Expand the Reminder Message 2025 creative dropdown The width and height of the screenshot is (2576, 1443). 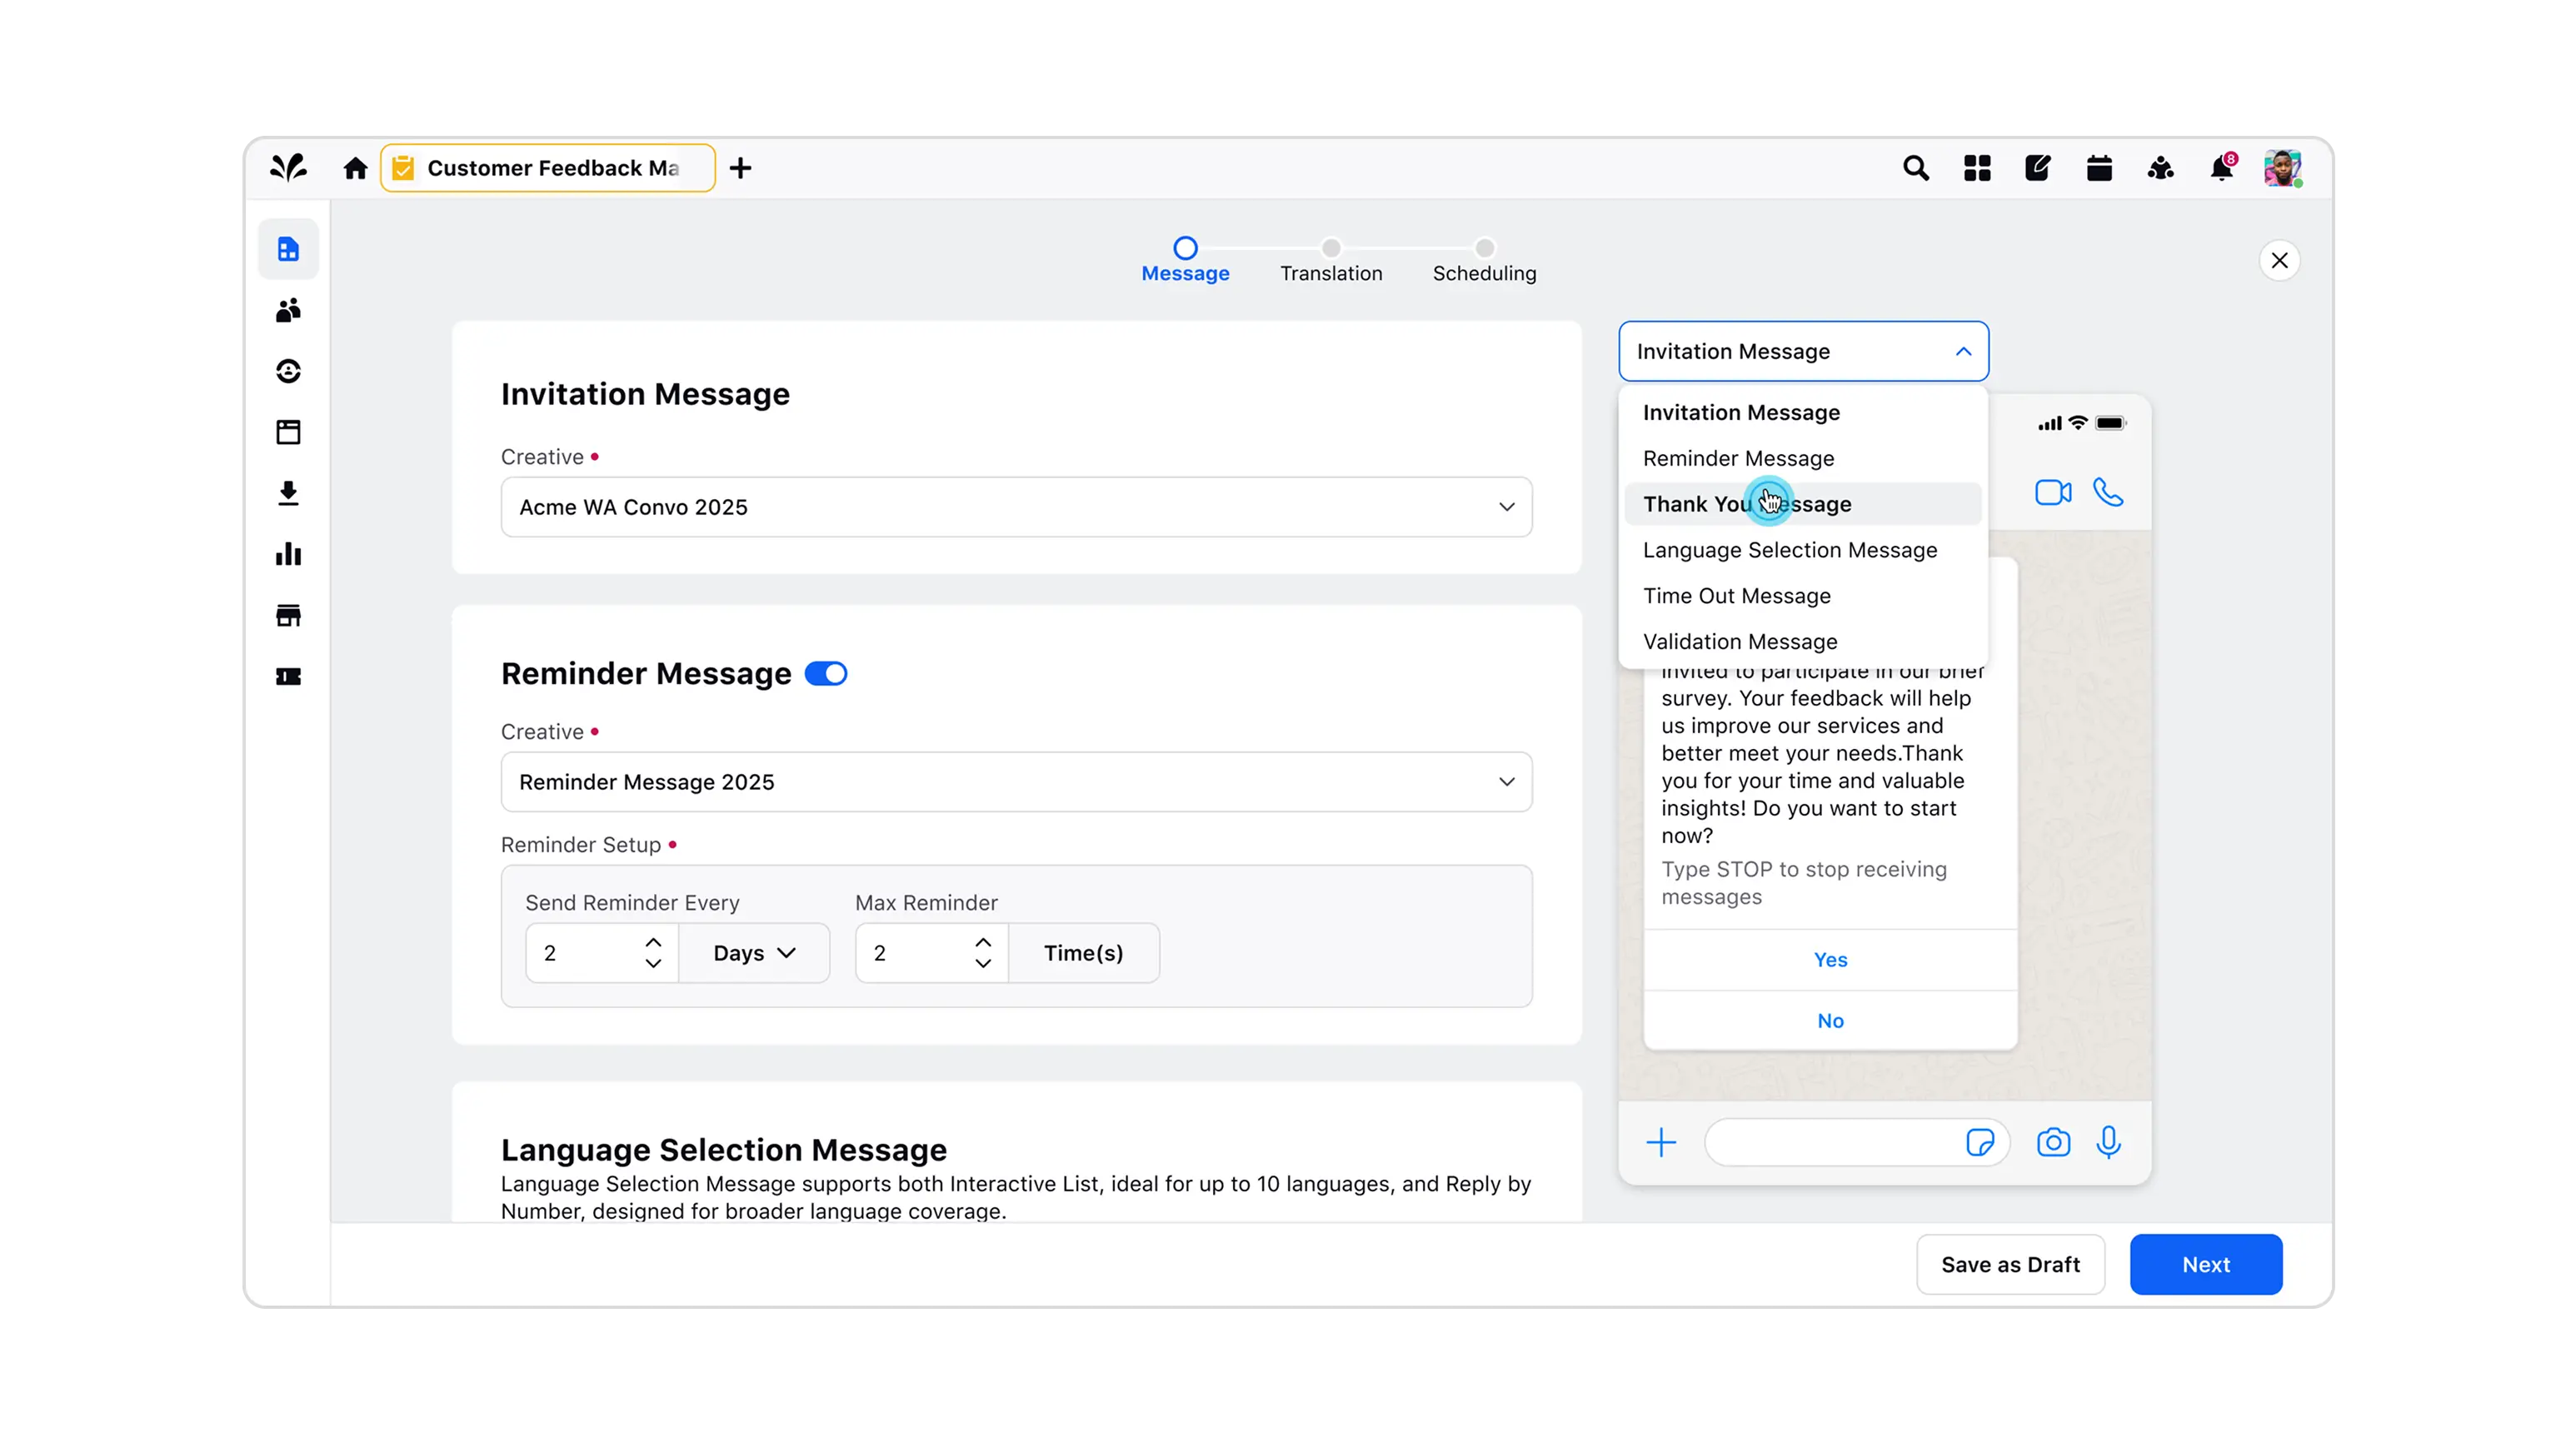(1016, 782)
